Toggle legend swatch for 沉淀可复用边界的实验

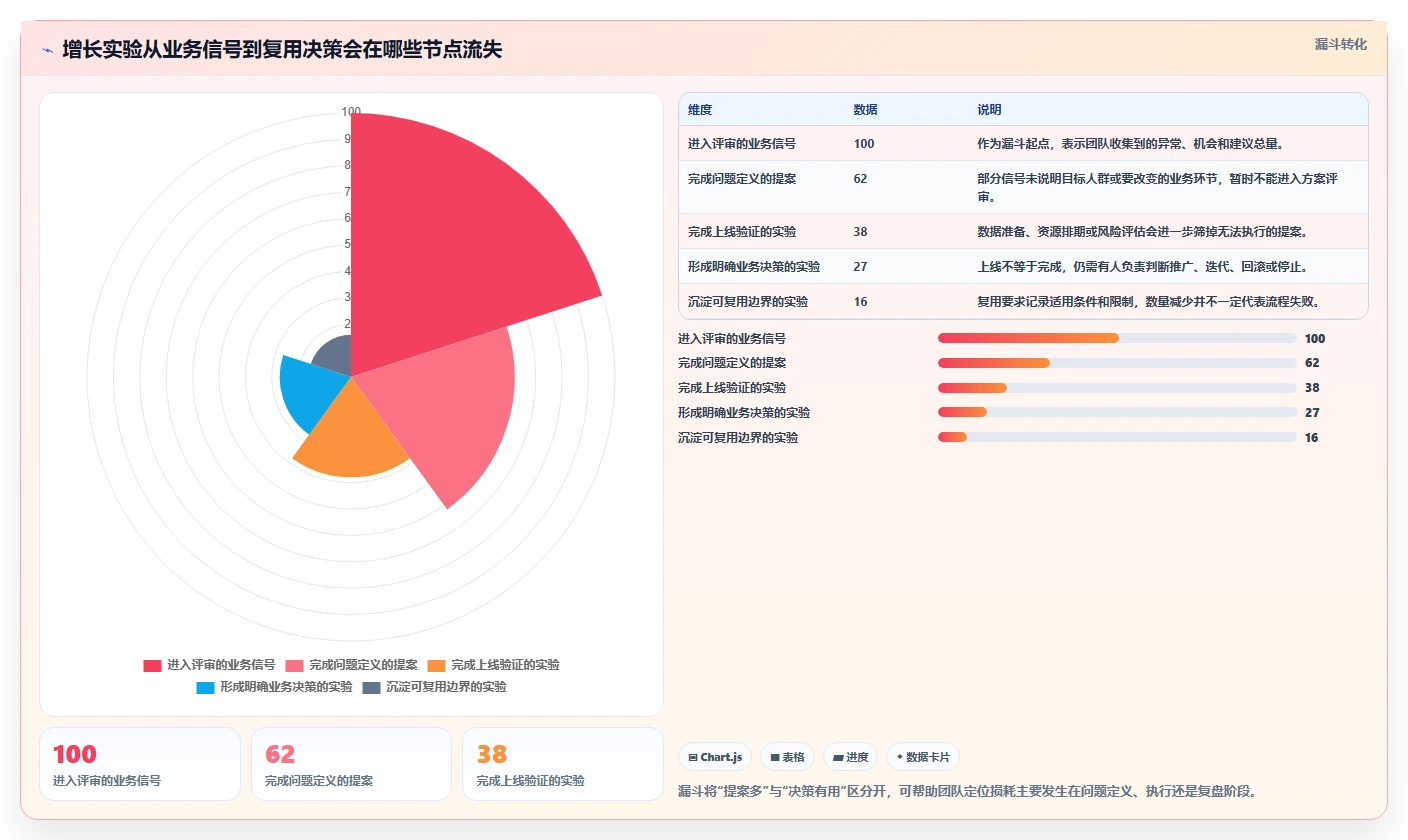coord(371,687)
